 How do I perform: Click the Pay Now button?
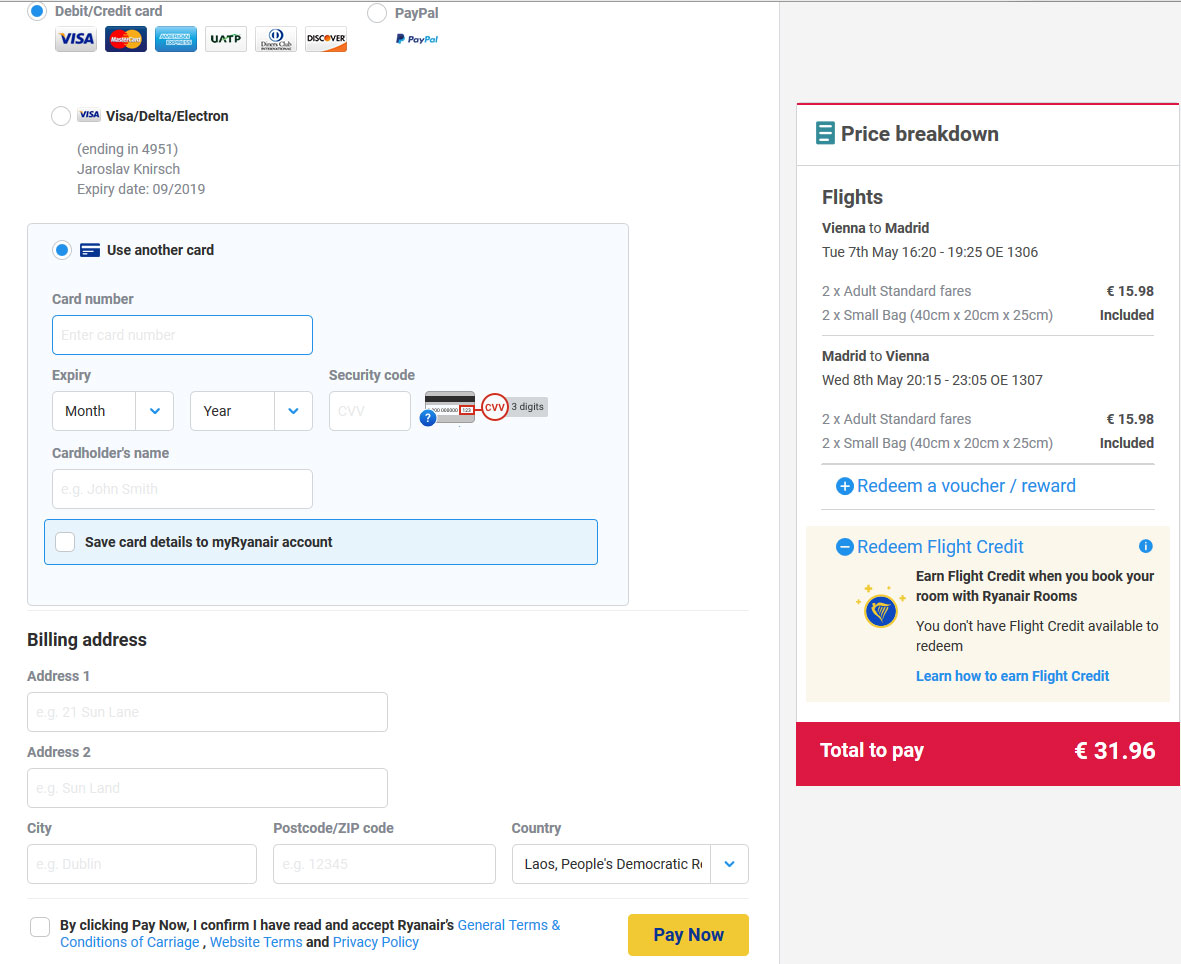pos(688,935)
